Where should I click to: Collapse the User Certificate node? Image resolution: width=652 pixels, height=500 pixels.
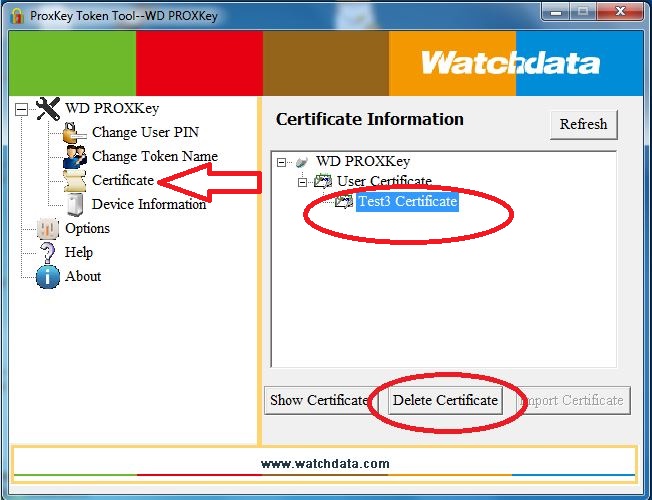pyautogui.click(x=303, y=182)
